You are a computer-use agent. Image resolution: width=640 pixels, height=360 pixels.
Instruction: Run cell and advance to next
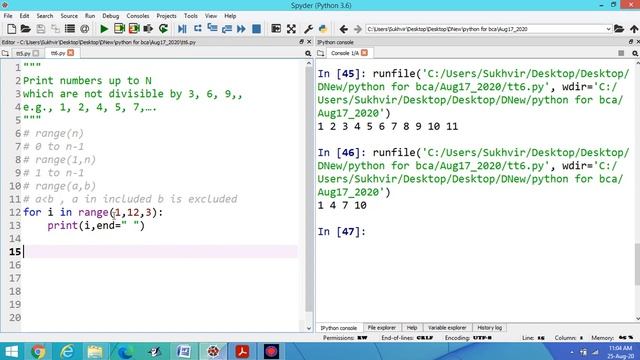(x=134, y=29)
